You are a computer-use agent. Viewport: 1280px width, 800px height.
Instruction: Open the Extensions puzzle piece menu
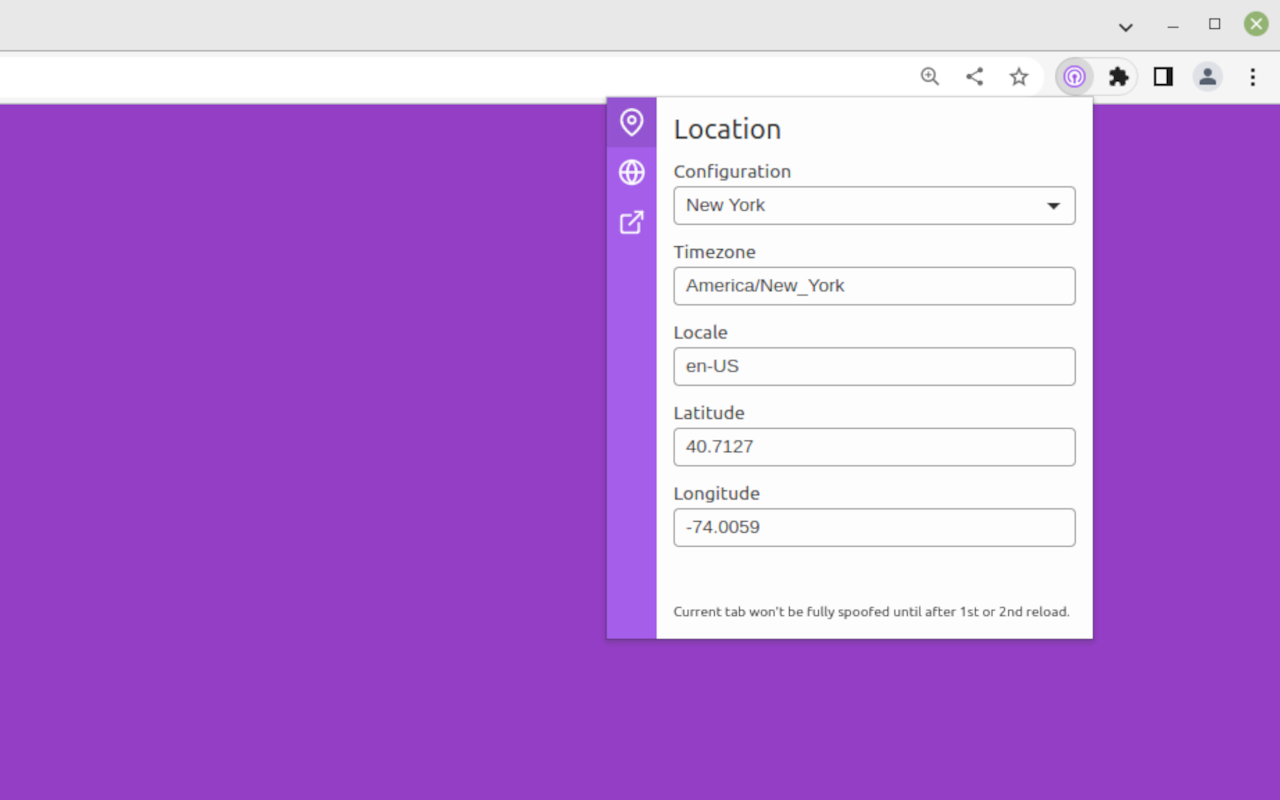click(1118, 77)
